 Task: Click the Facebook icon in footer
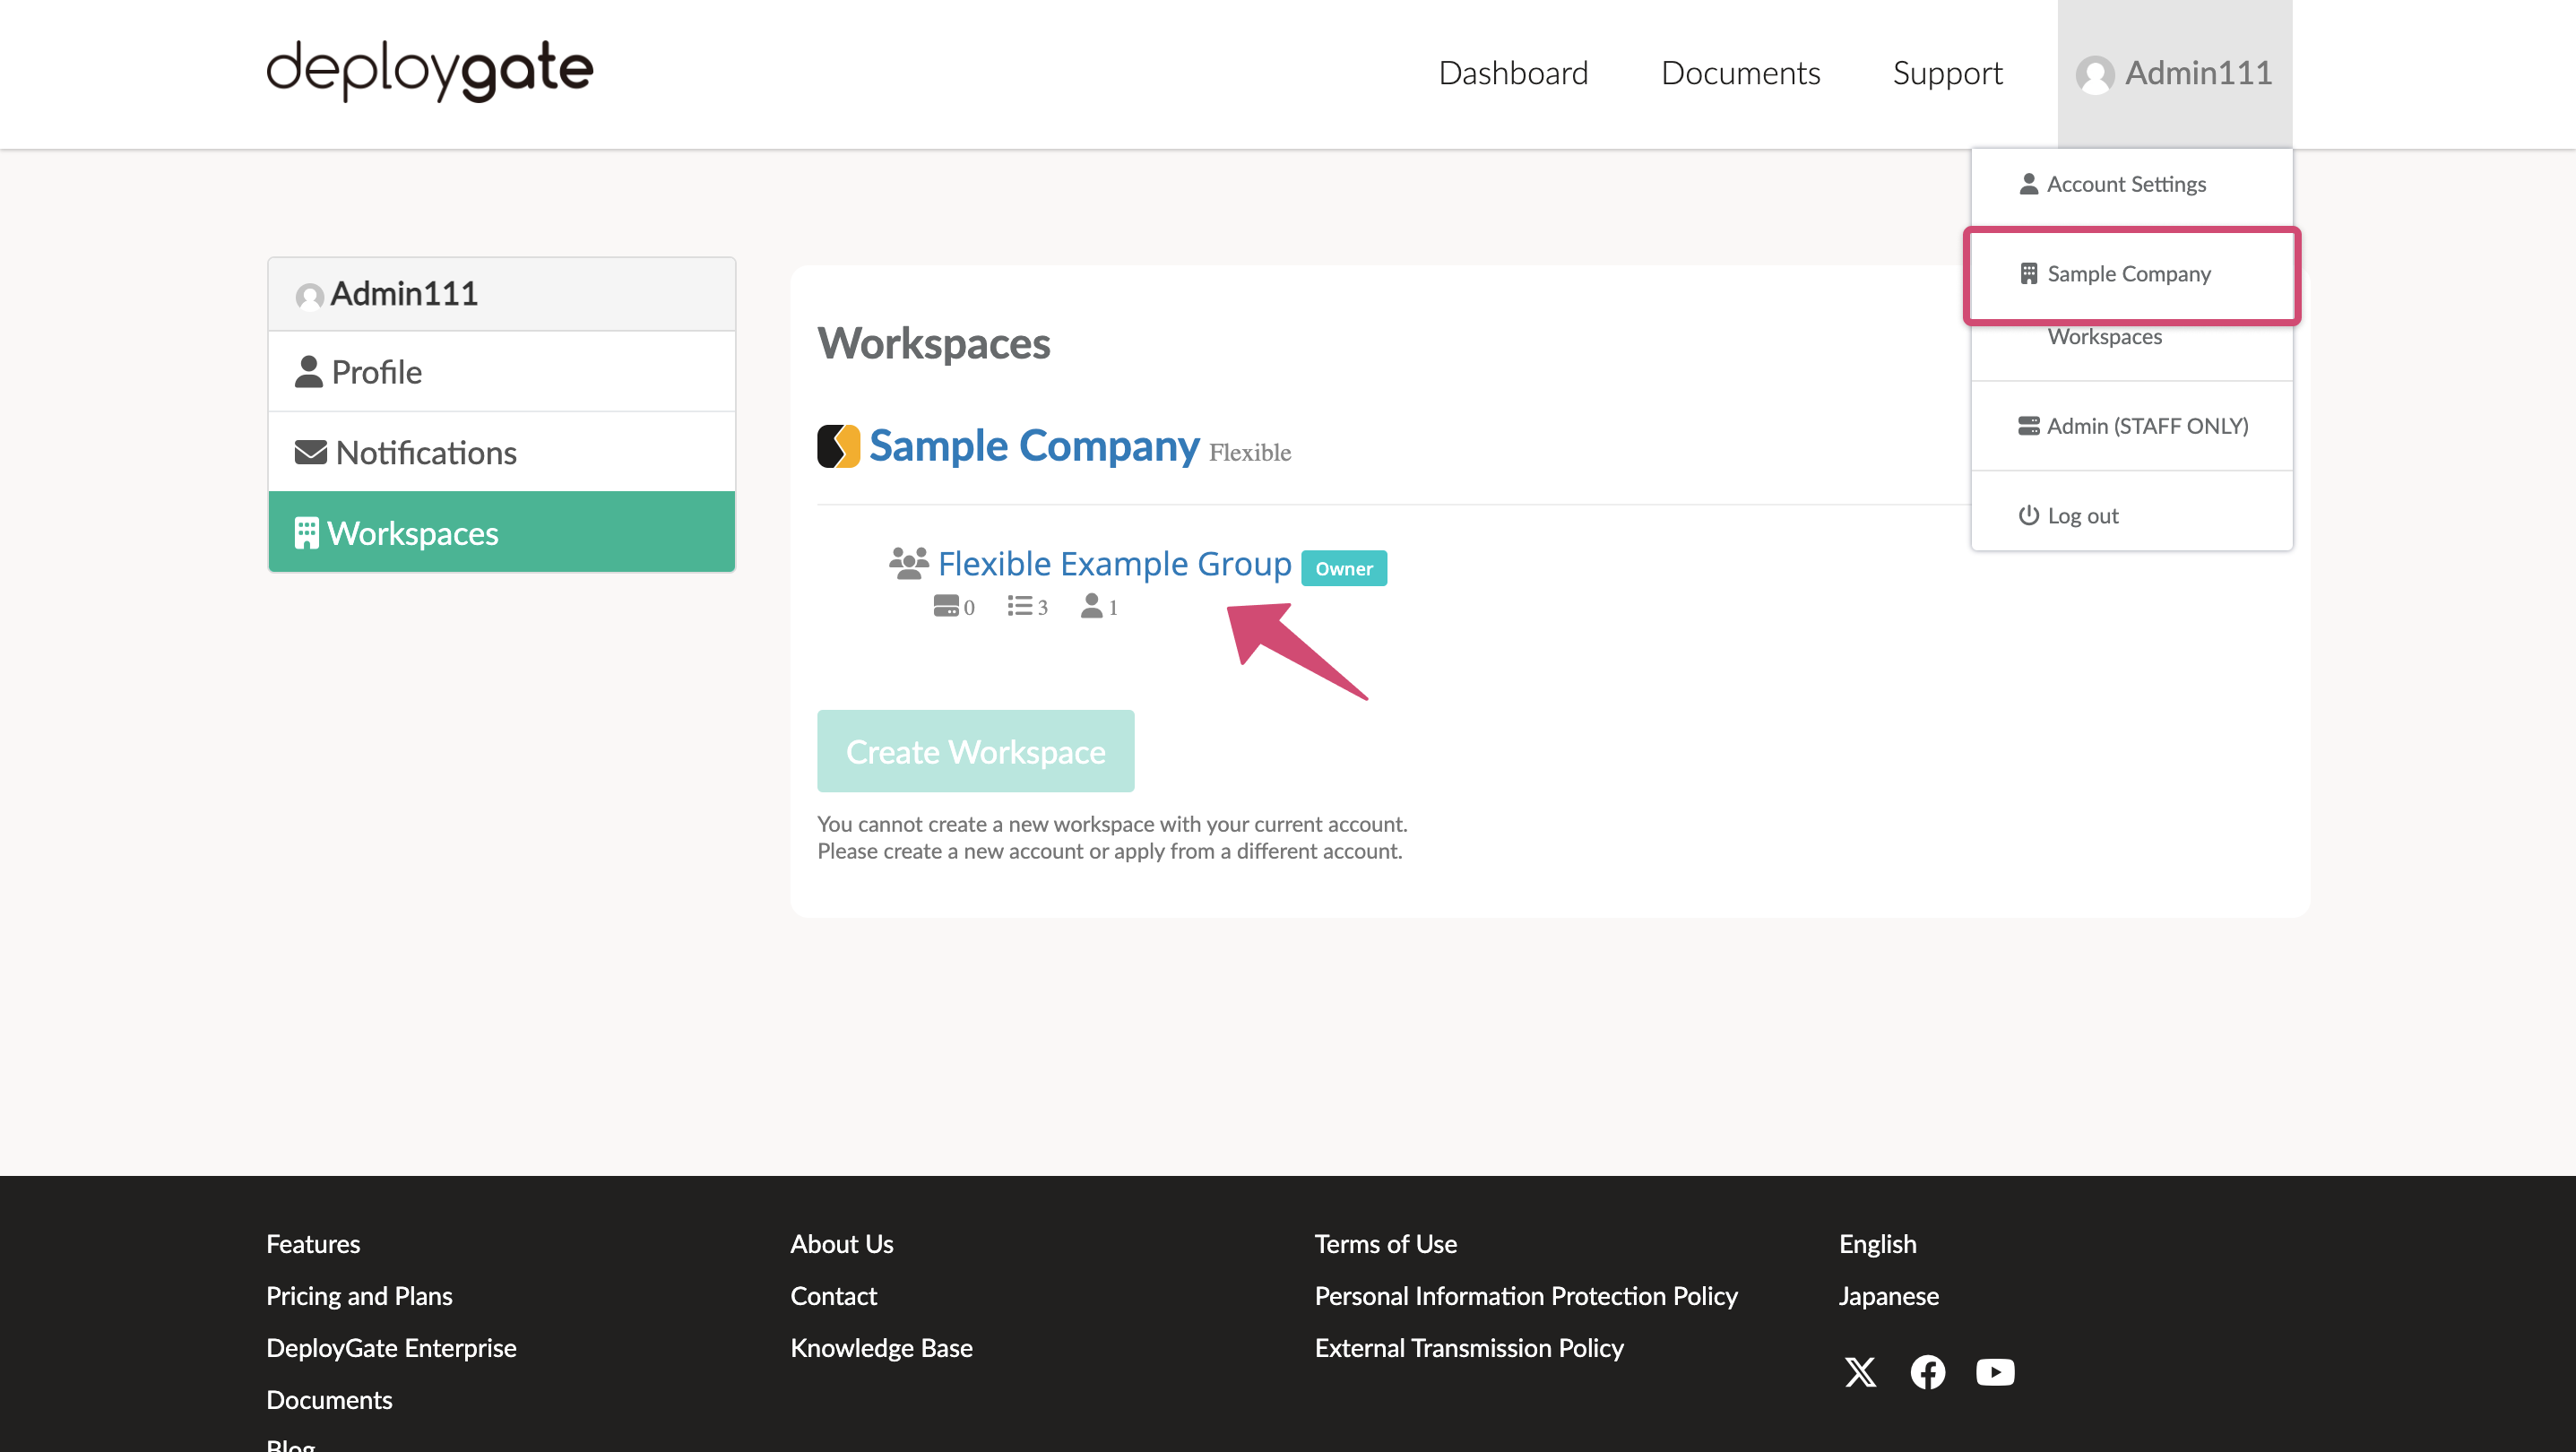click(x=1928, y=1372)
